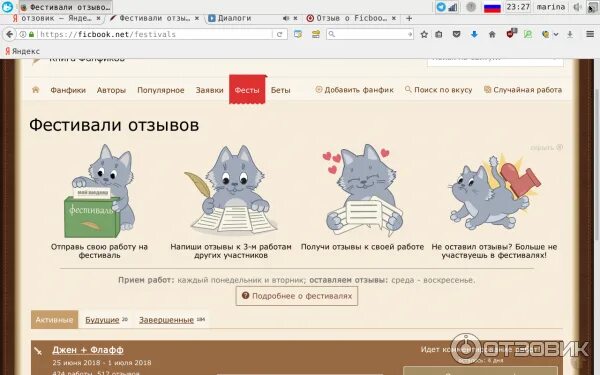This screenshot has height=375, width=600.
Task: Open Случайная работа link
Action: [x=523, y=90]
